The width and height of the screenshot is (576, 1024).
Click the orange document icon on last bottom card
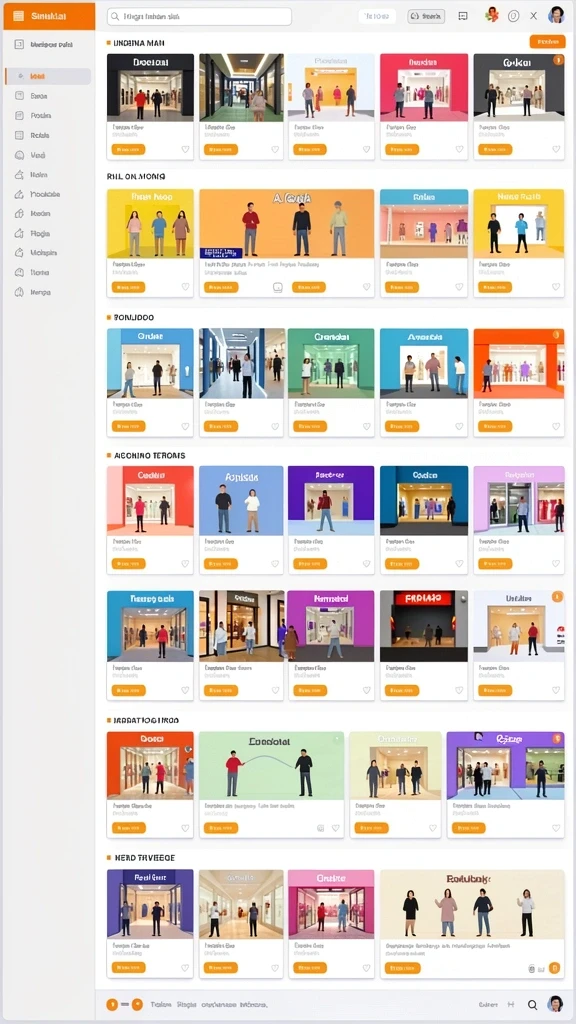click(554, 968)
